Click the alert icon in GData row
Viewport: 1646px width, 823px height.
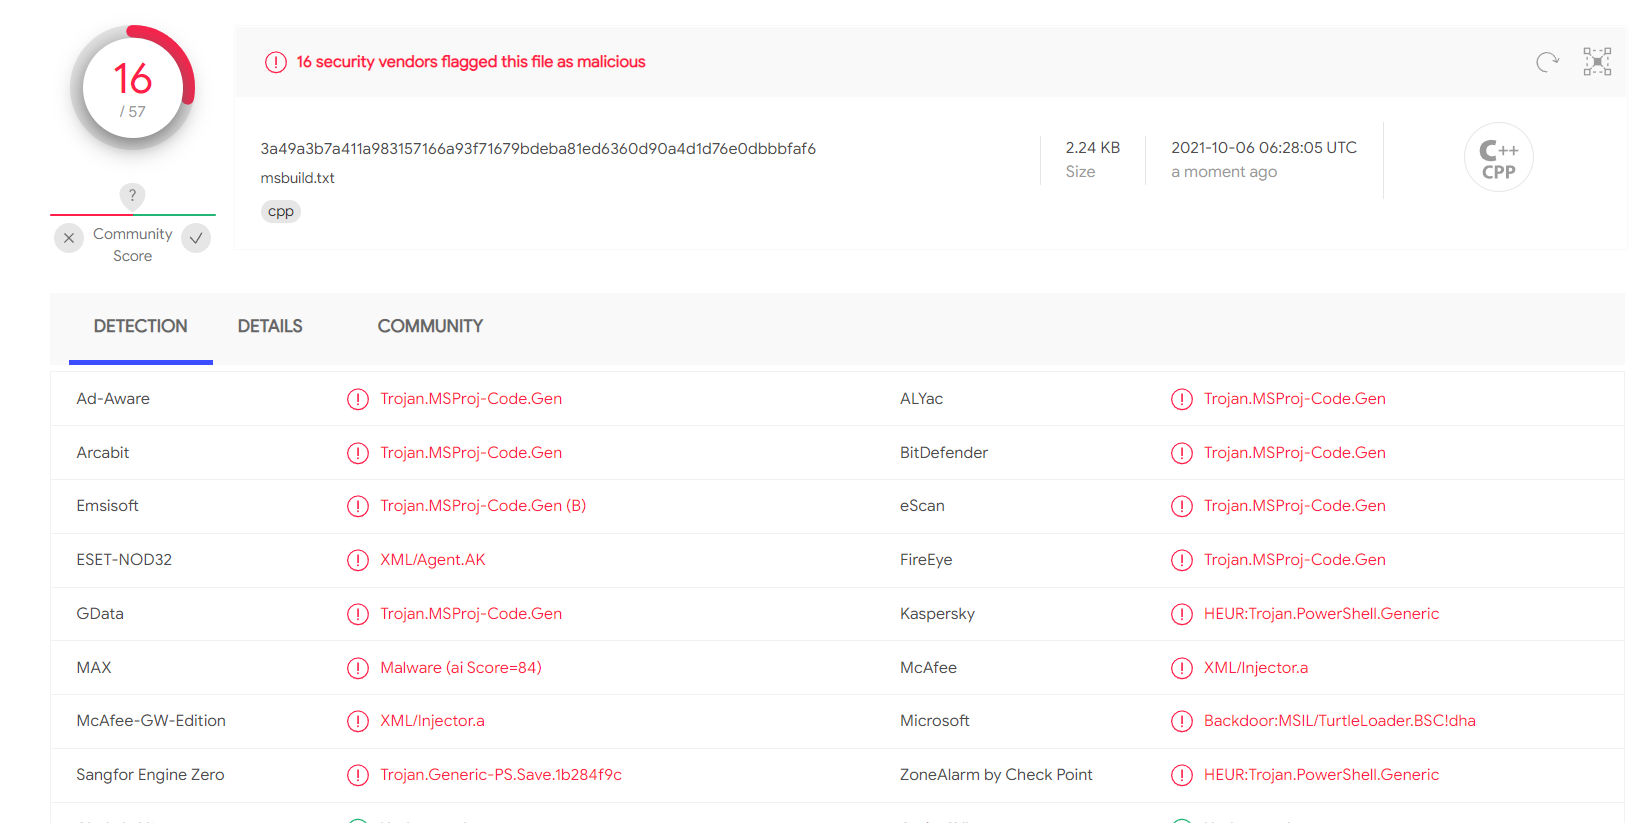(x=358, y=614)
